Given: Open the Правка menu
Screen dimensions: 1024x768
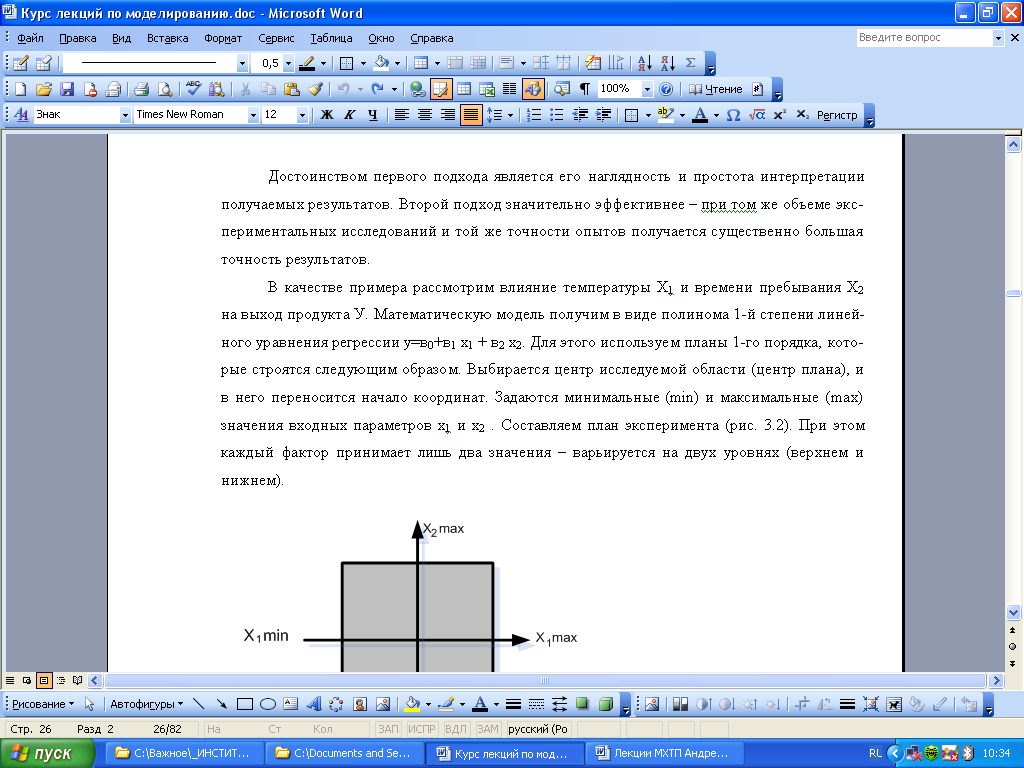Looking at the screenshot, I should coord(78,38).
